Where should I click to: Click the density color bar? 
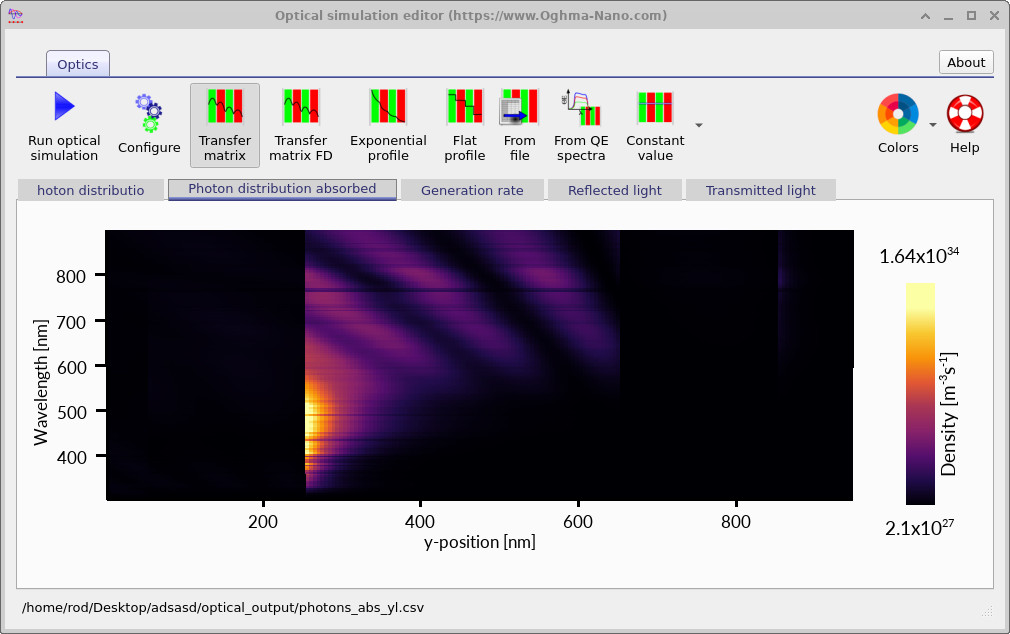coord(920,394)
